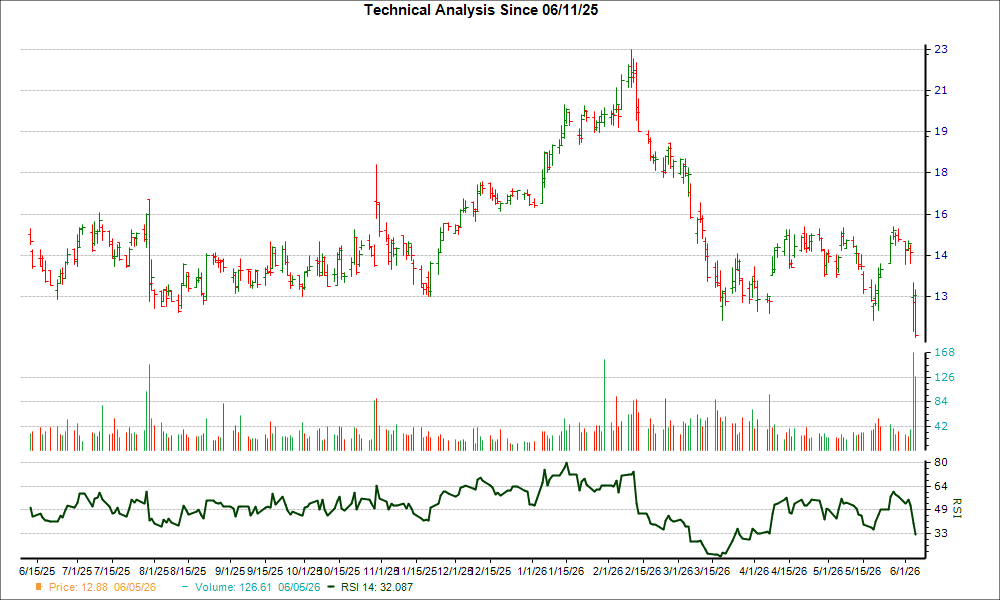Click the date label 1/1/26
Image resolution: width=1000 pixels, height=600 pixels.
[x=532, y=571]
